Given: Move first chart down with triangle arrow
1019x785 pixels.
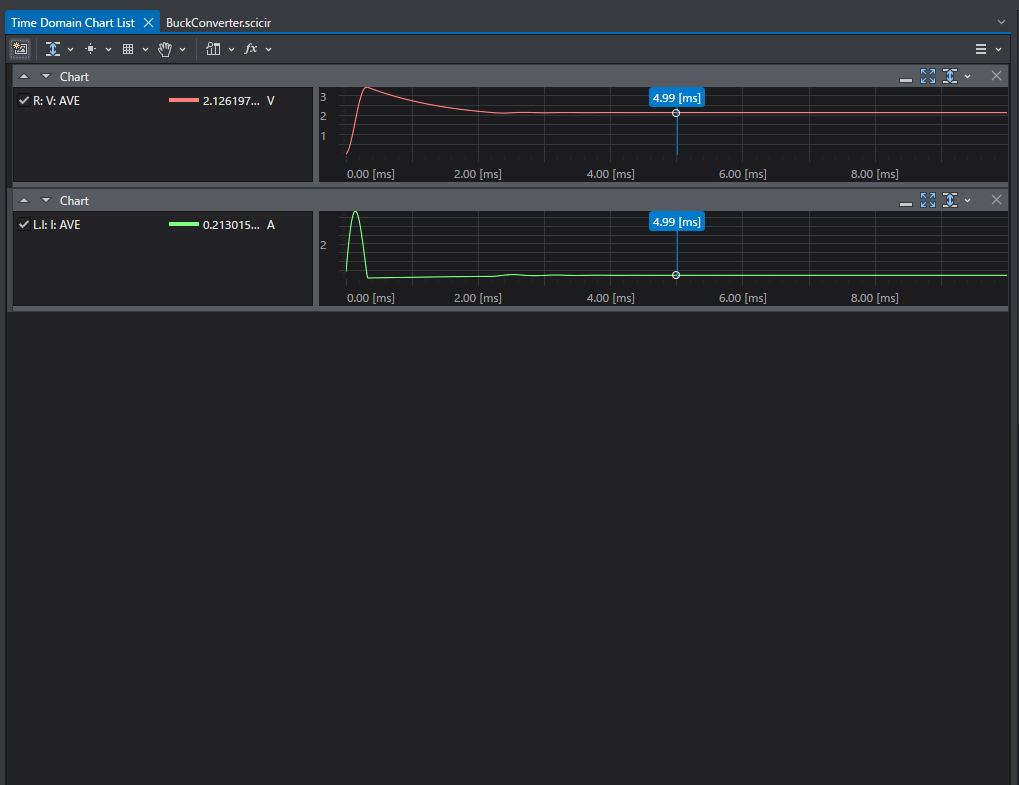Looking at the screenshot, I should (45, 76).
